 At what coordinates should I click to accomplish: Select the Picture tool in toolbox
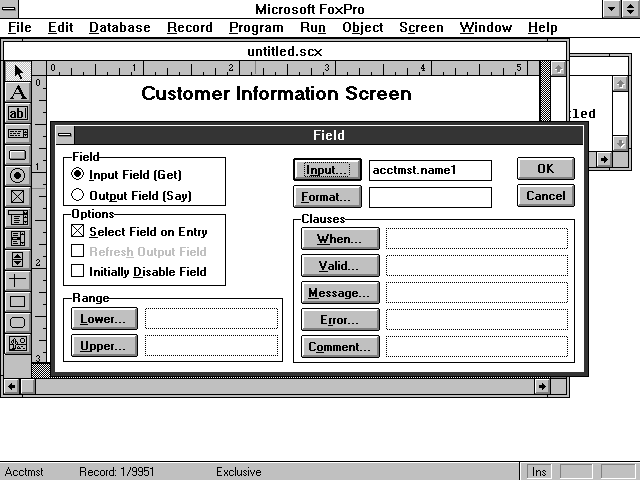coord(18,343)
